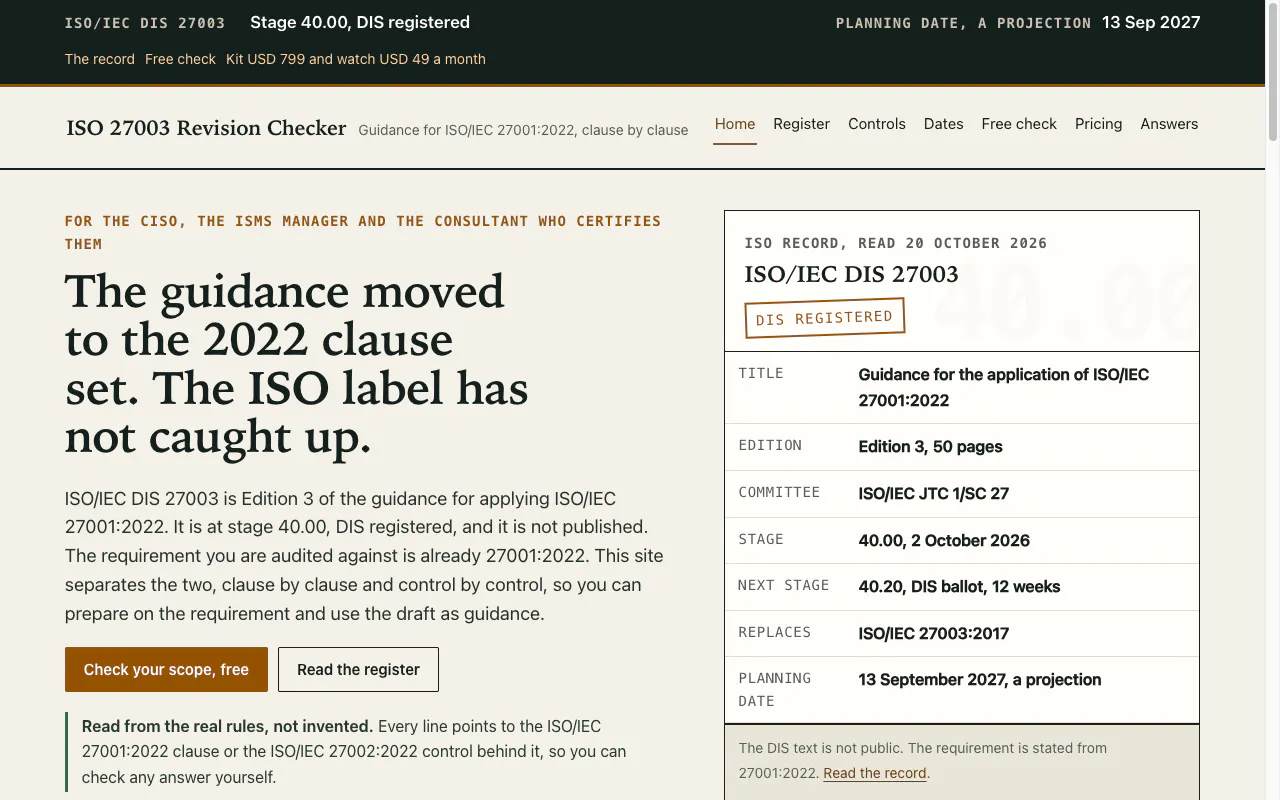Open the Controls nav item
1280x800 pixels.
877,124
